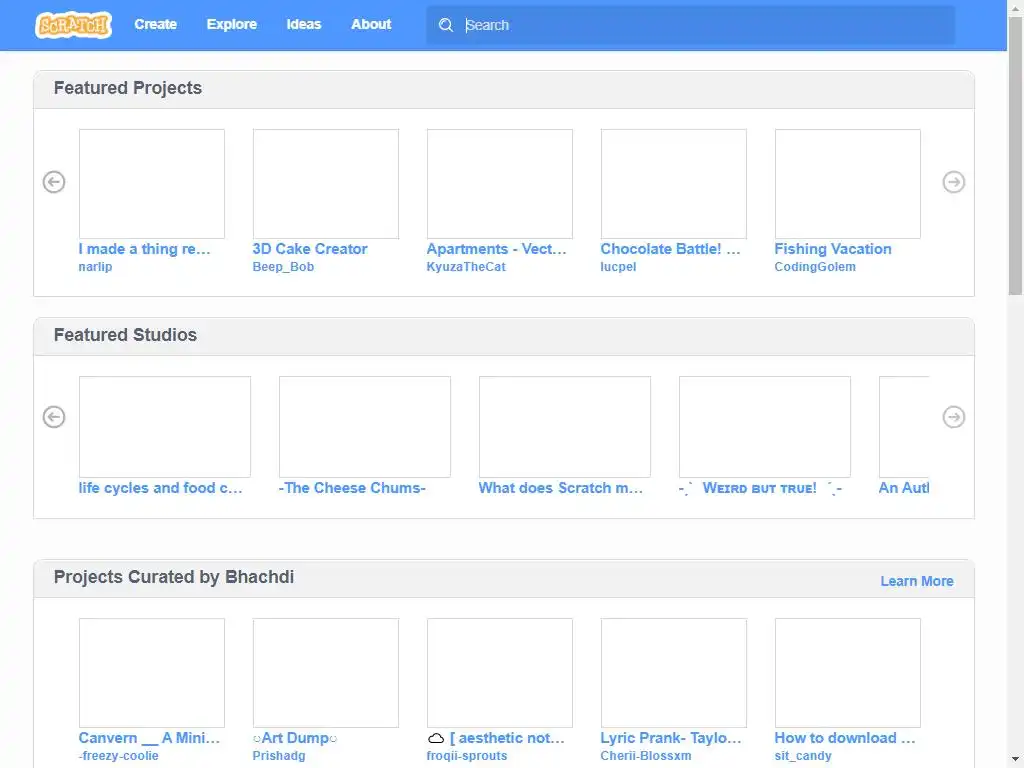1024x768 pixels.
Task: Click thumbnail above 'Apartments - Vect…'
Action: (x=500, y=184)
